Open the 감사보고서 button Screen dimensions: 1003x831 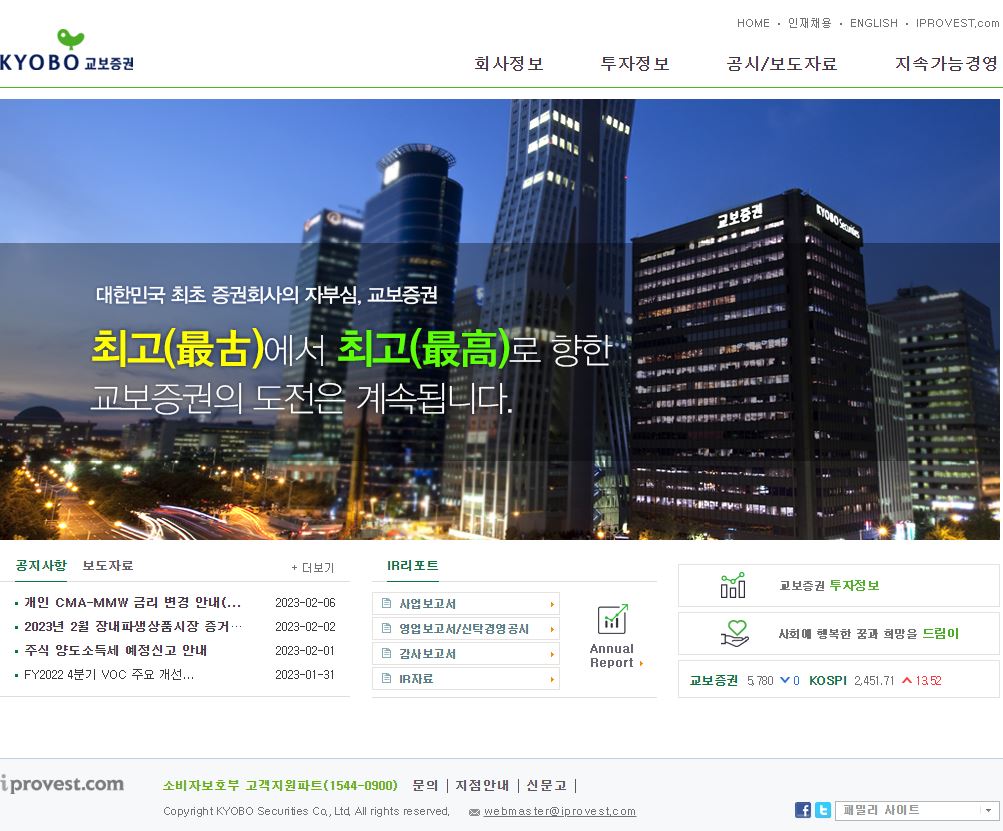466,654
